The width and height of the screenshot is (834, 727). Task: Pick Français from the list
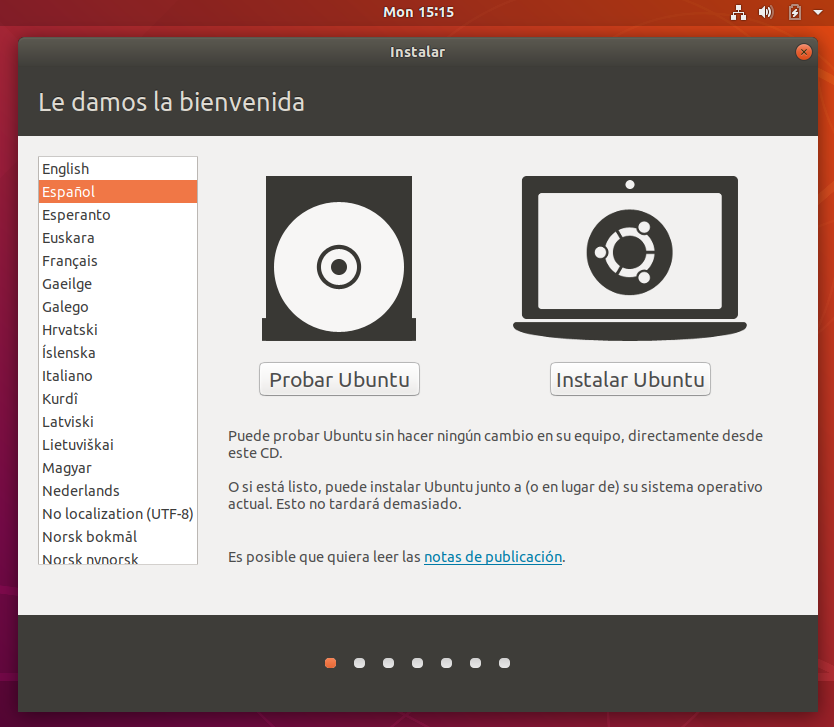pyautogui.click(x=118, y=261)
